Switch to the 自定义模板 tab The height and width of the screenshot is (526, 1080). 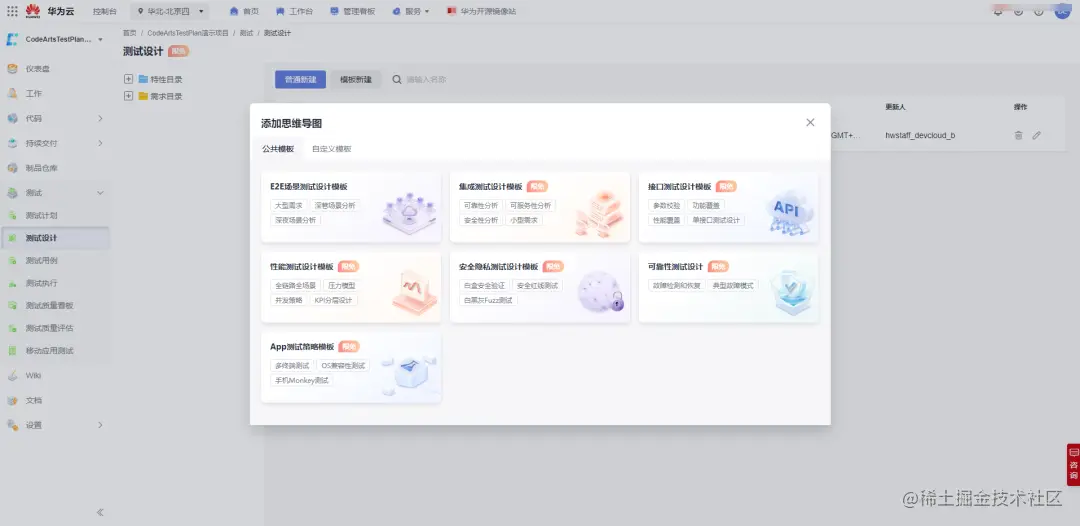point(331,149)
